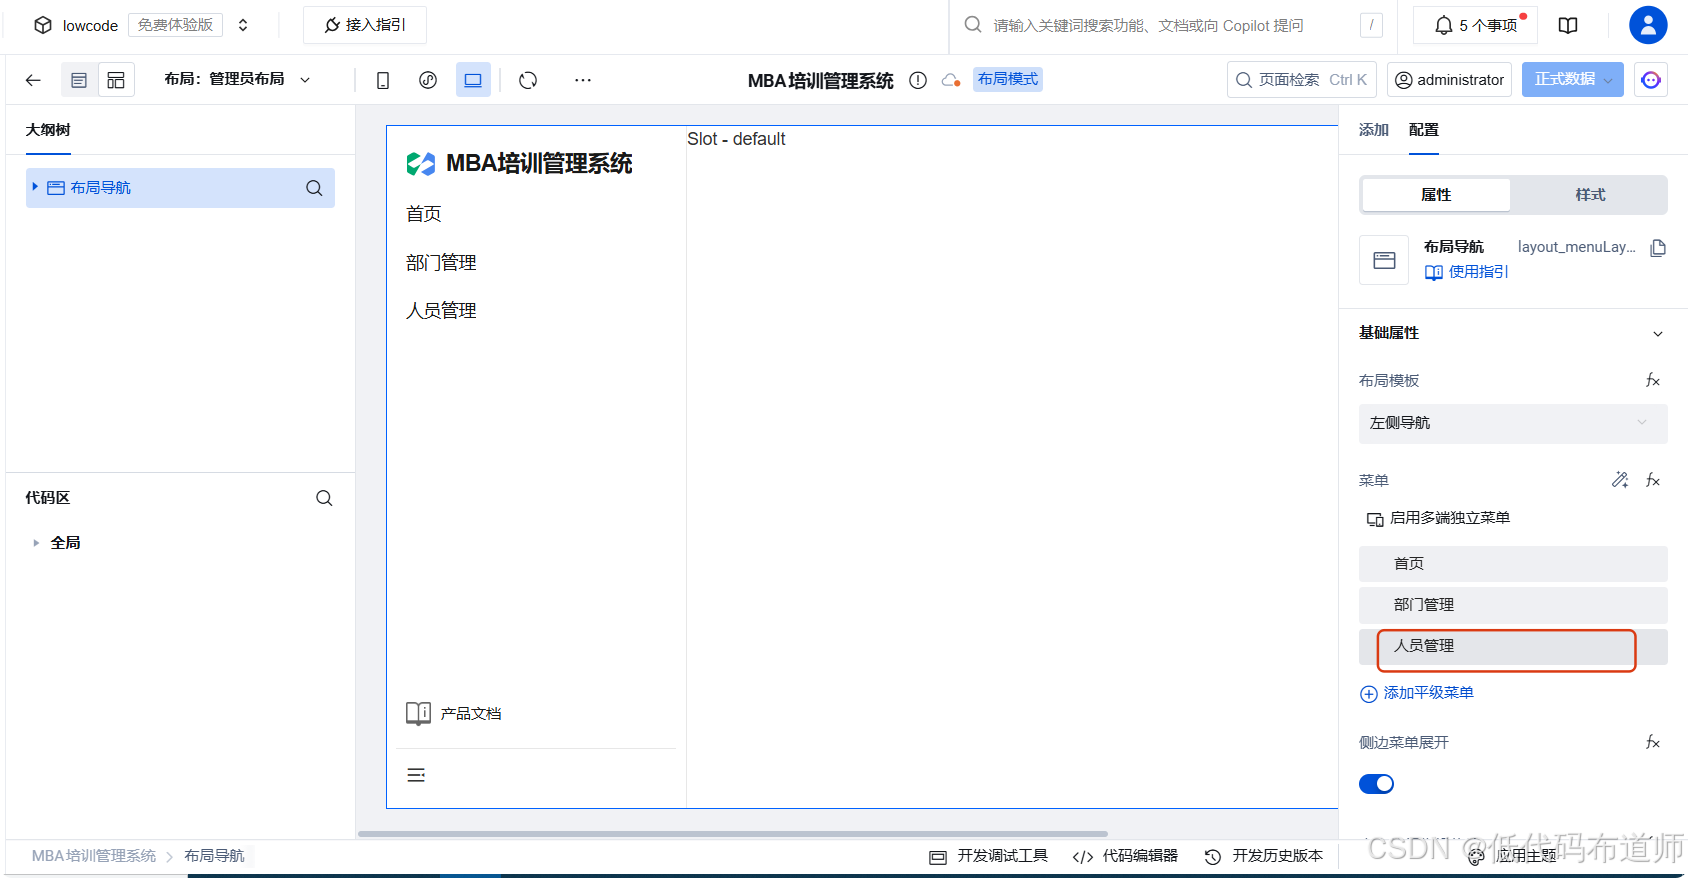Open the 使用指引 link
This screenshot has width=1688, height=878.
coord(1467,272)
